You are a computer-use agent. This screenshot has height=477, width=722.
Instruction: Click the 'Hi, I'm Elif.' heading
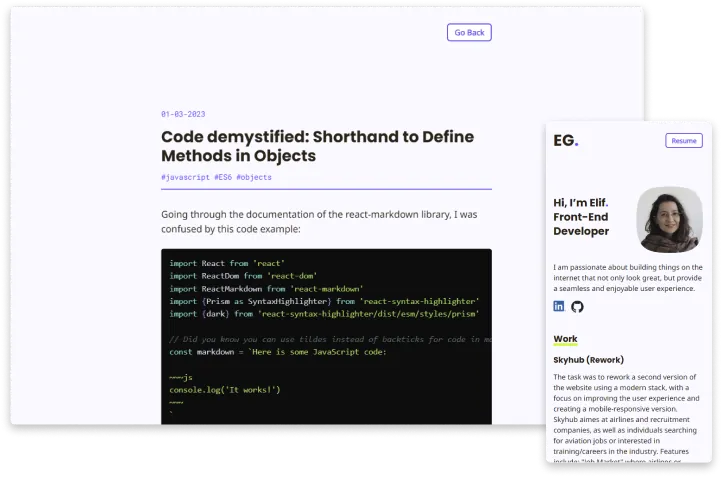pos(581,203)
